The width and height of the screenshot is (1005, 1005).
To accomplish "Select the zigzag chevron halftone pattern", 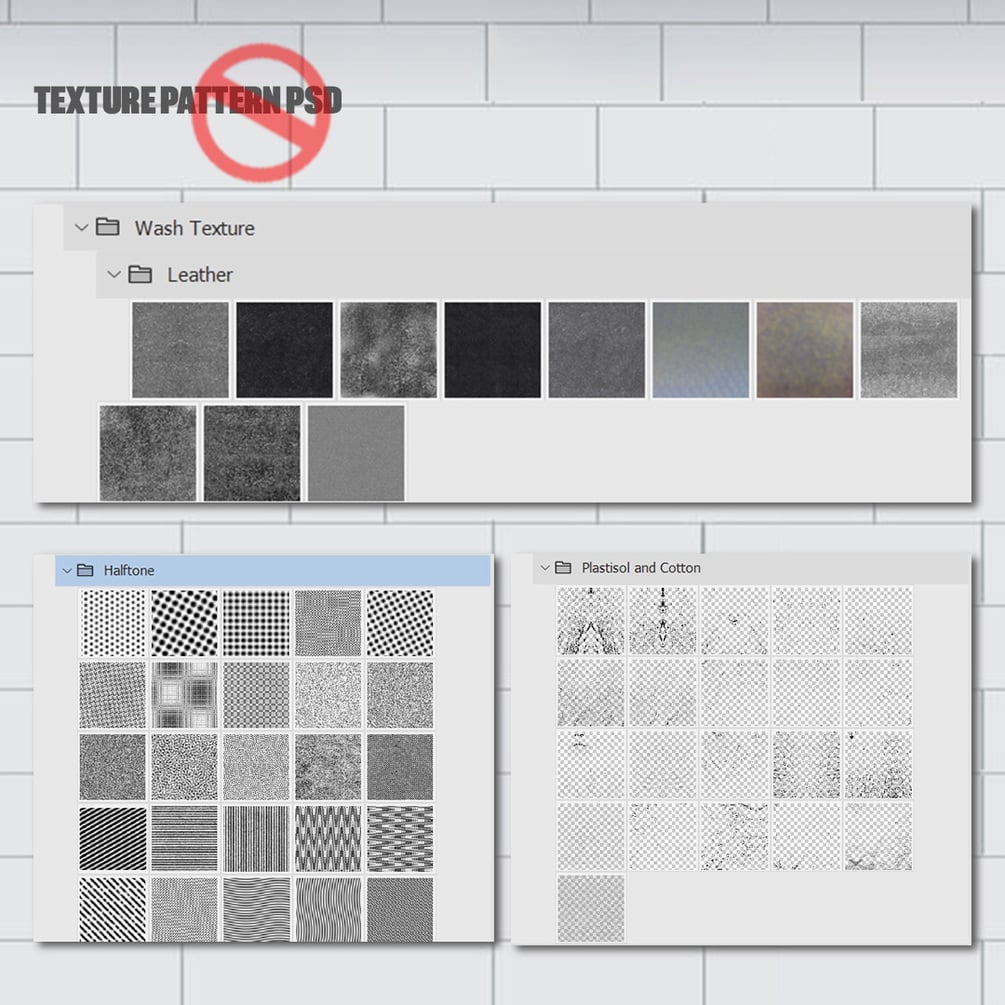I will pyautogui.click(x=328, y=838).
